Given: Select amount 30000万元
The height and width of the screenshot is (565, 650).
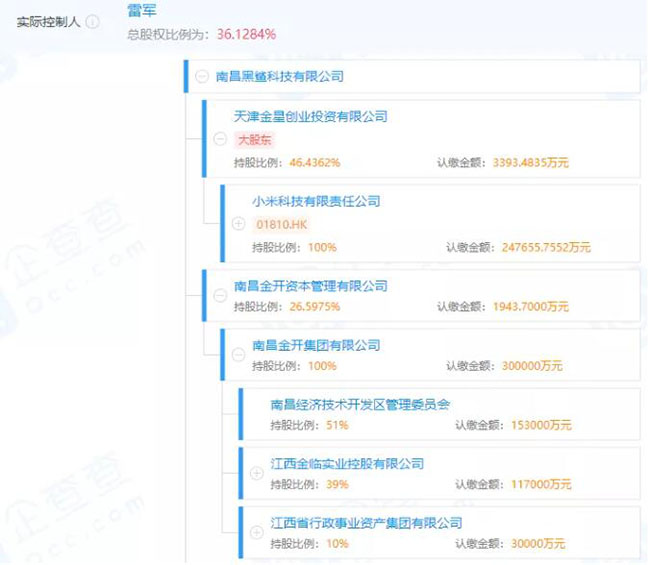Looking at the screenshot, I should point(538,544).
